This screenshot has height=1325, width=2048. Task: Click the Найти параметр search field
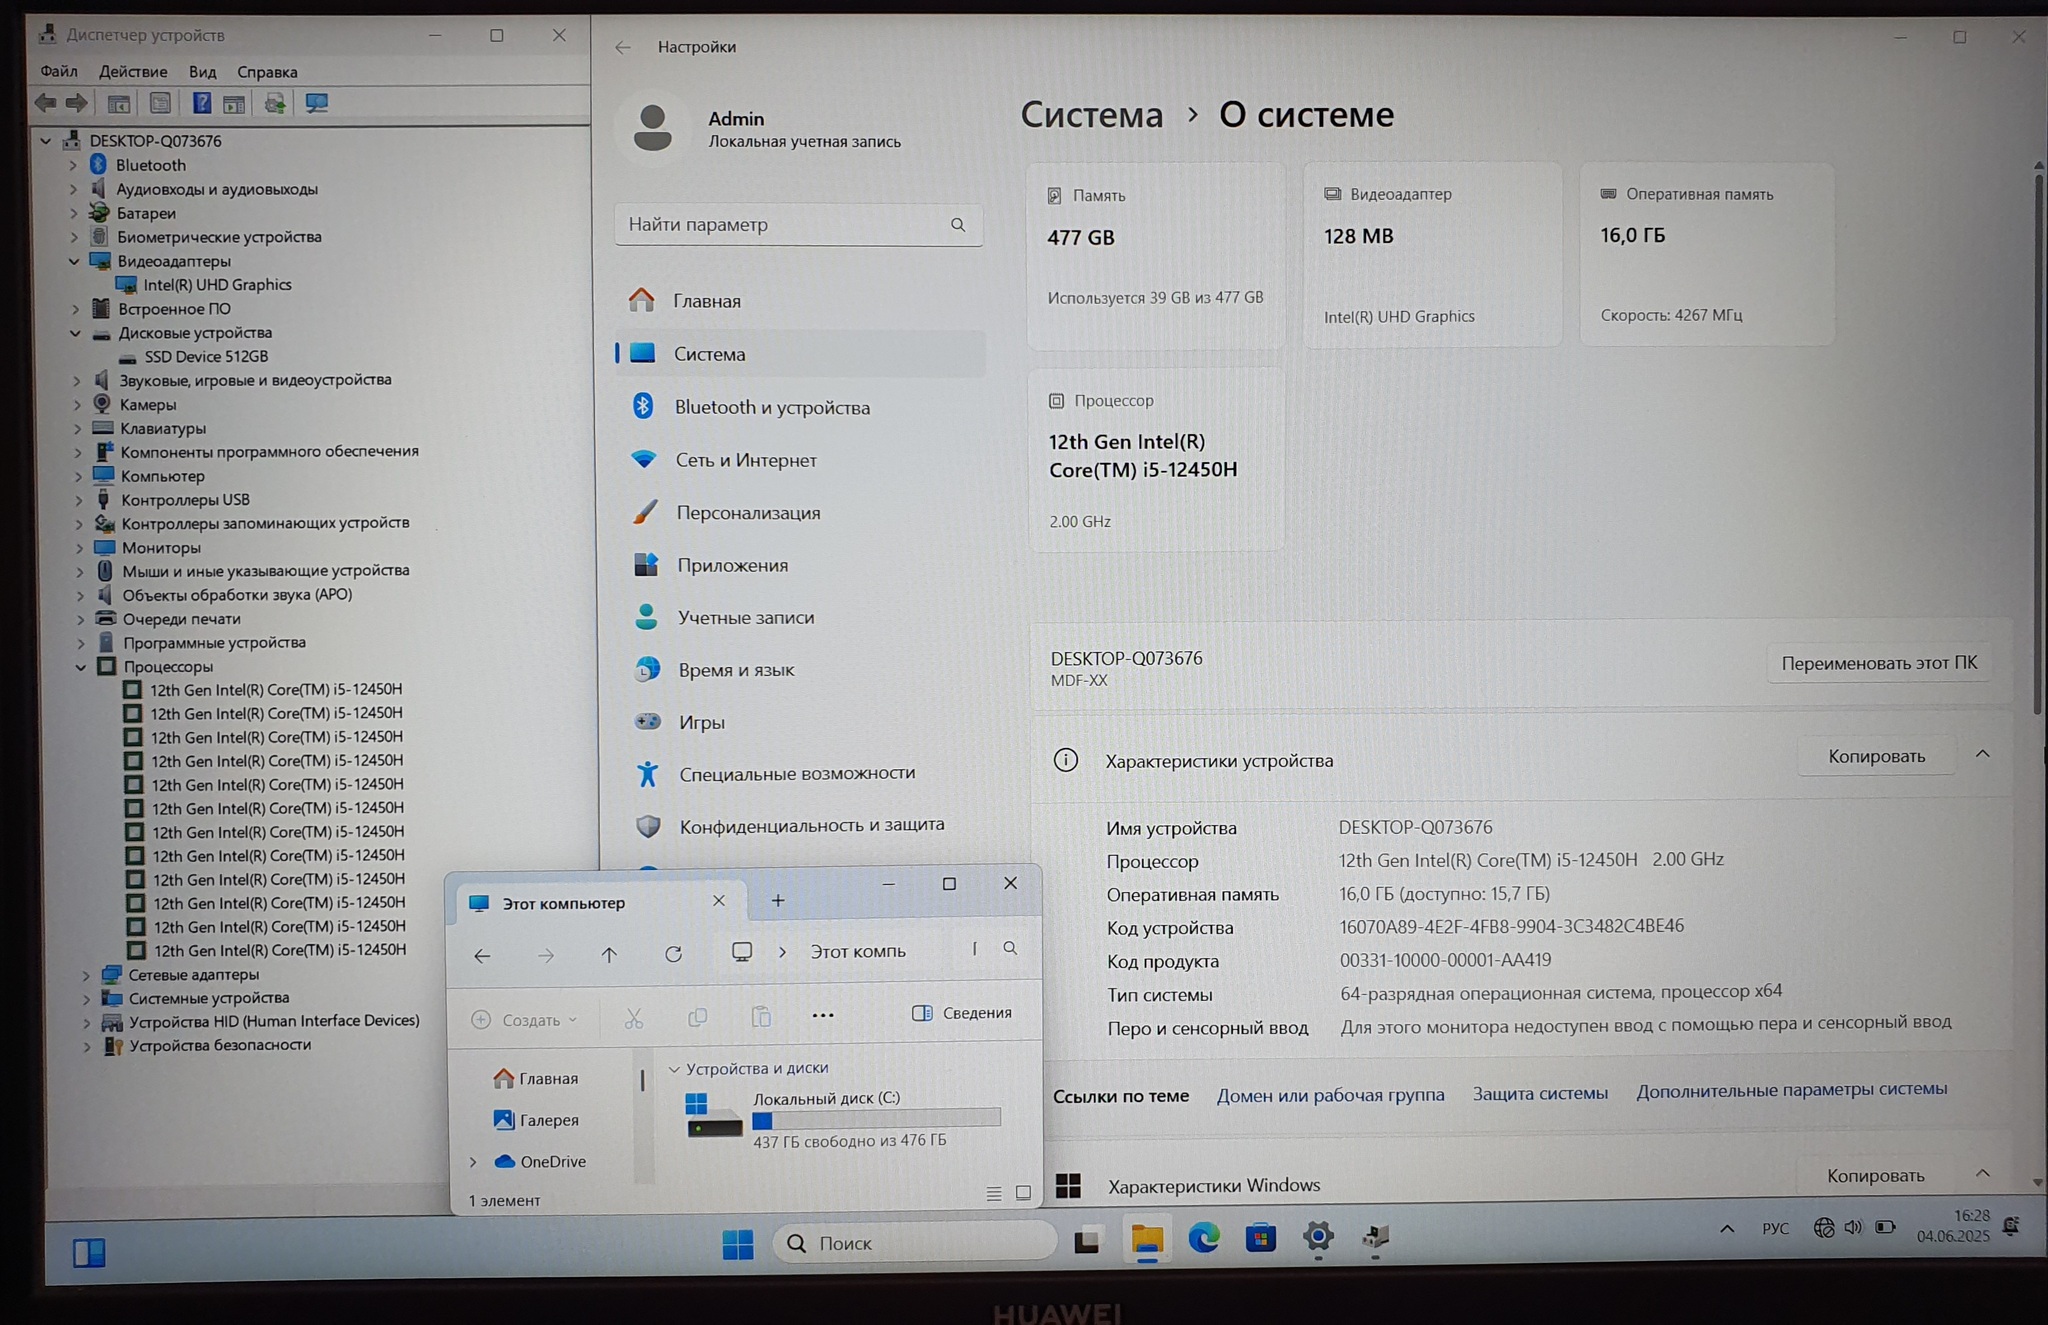coord(780,225)
